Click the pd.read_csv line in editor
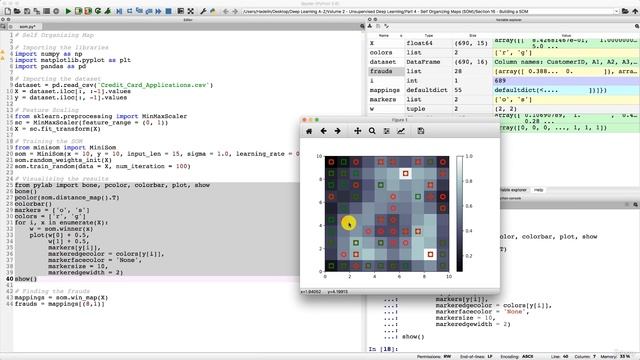This screenshot has width=640, height=360. click(x=114, y=85)
